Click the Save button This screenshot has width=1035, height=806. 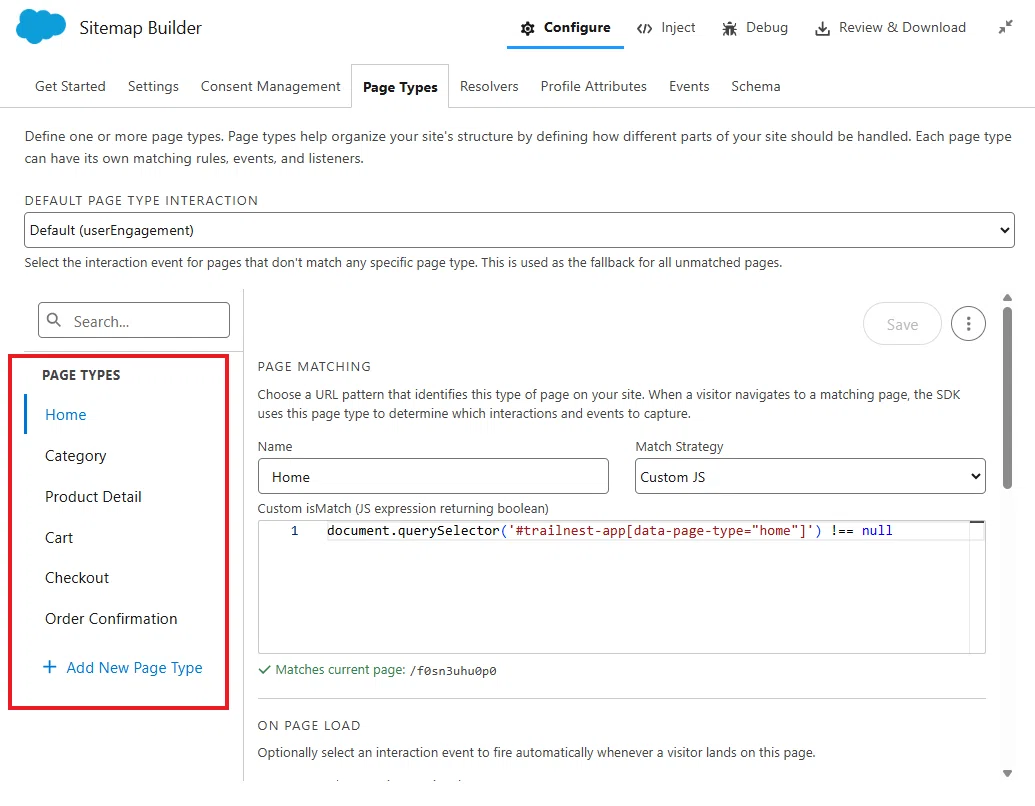902,324
